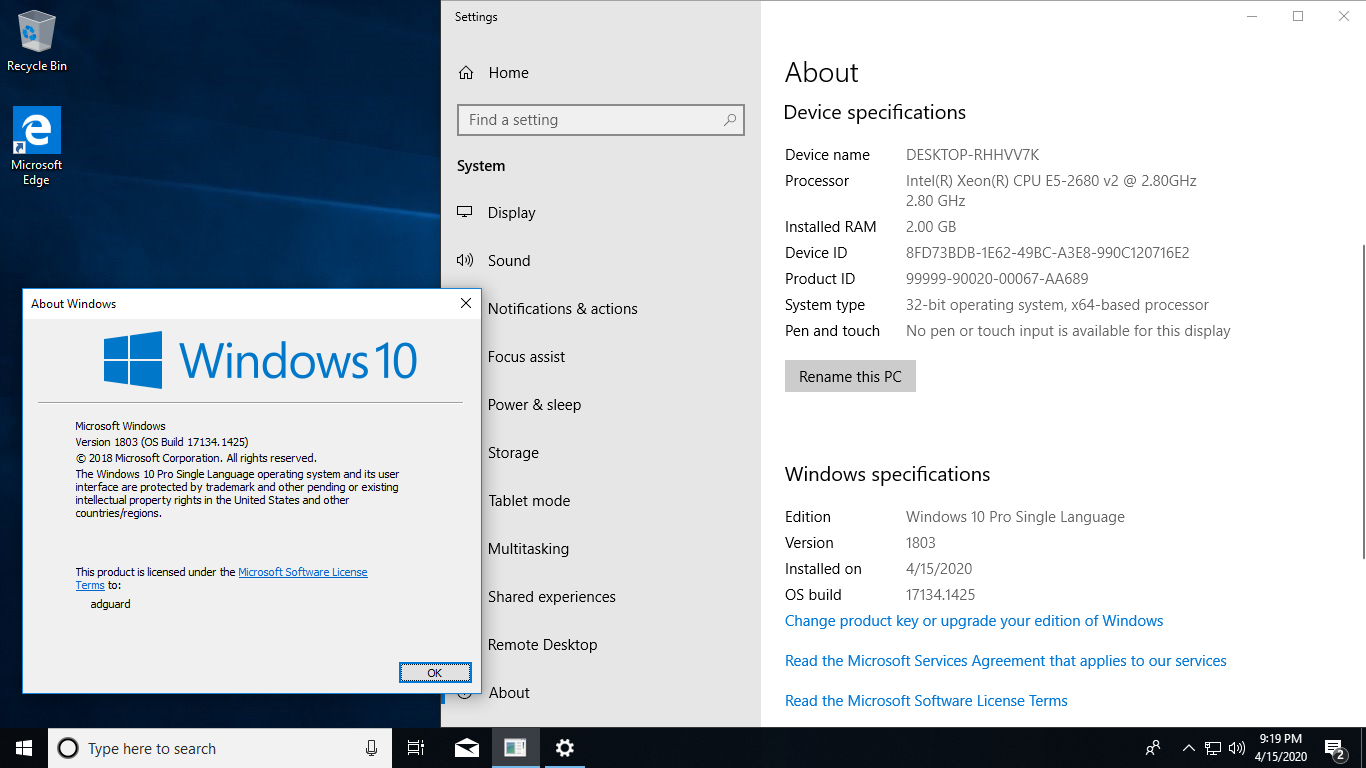Open Microsoft Software License Terms link in dialog
1366x768 pixels.
coord(303,572)
